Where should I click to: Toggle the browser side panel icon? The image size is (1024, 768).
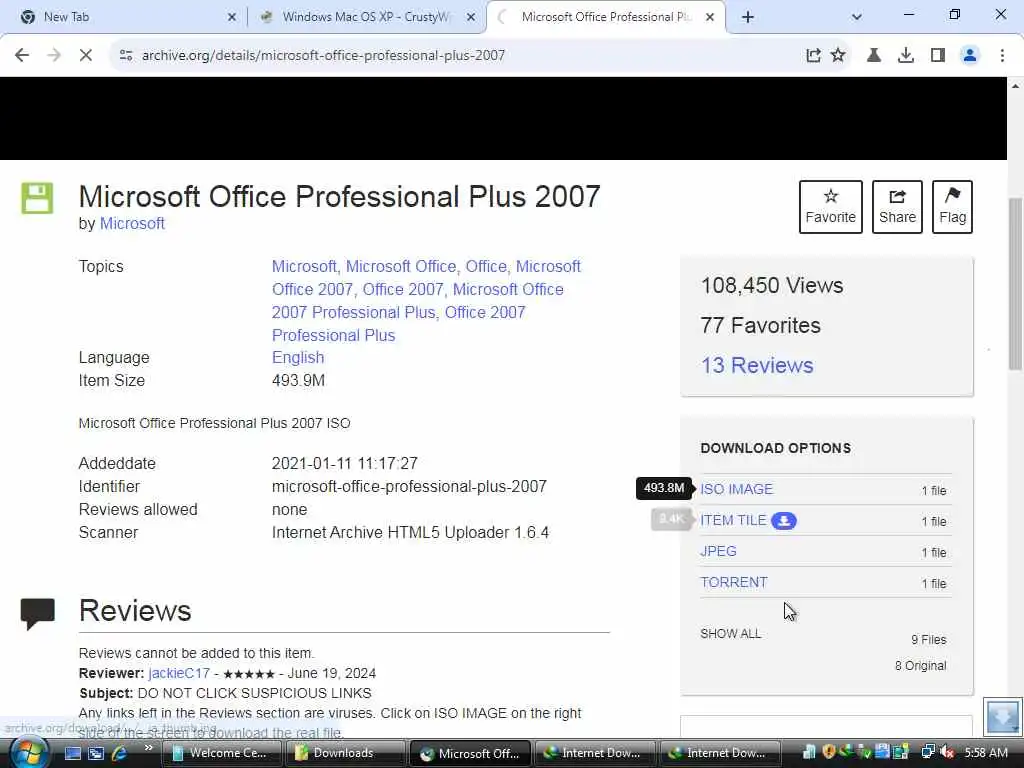click(938, 56)
